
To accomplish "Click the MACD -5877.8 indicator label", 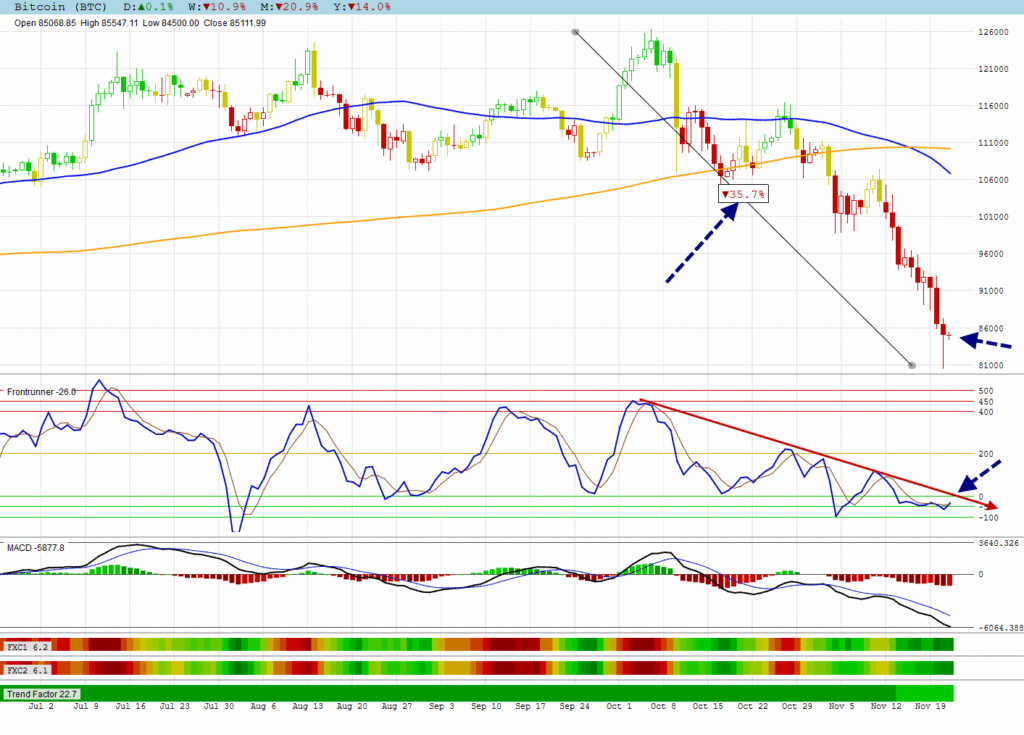I will (x=36, y=547).
